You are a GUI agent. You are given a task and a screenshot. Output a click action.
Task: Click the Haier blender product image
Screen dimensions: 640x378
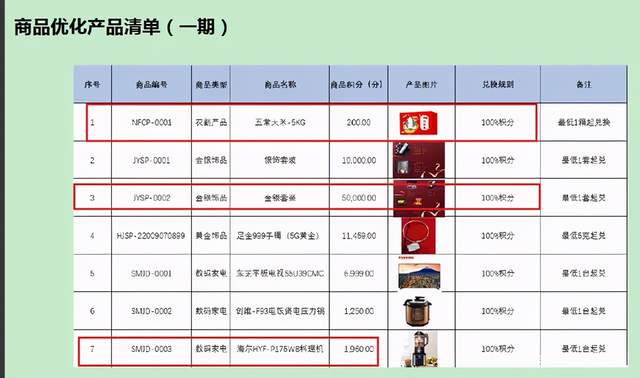pos(420,349)
